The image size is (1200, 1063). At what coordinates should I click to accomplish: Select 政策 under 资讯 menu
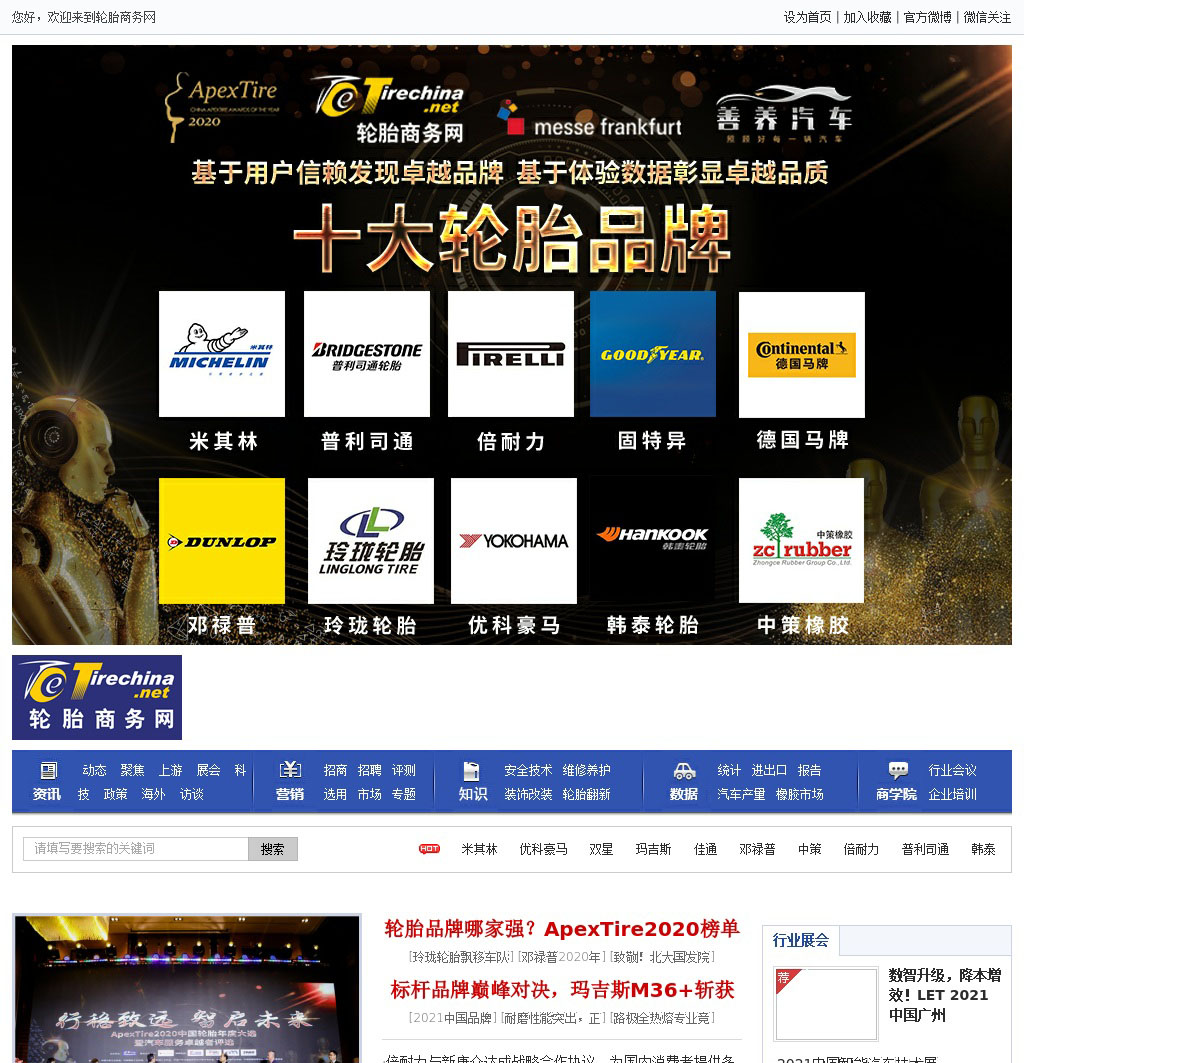[115, 794]
